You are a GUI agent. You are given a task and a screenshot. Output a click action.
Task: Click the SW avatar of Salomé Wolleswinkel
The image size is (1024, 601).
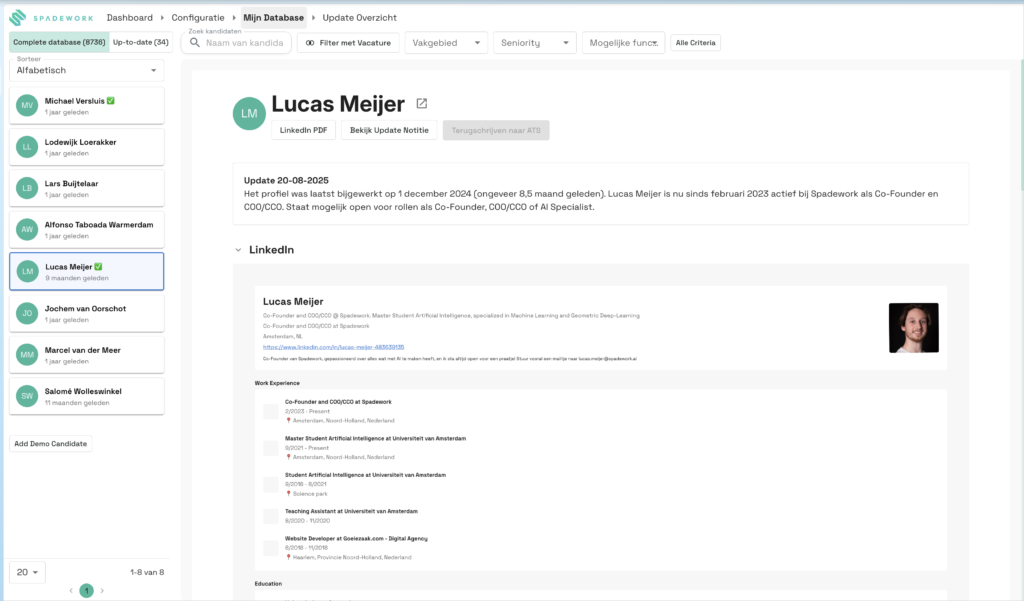(27, 396)
